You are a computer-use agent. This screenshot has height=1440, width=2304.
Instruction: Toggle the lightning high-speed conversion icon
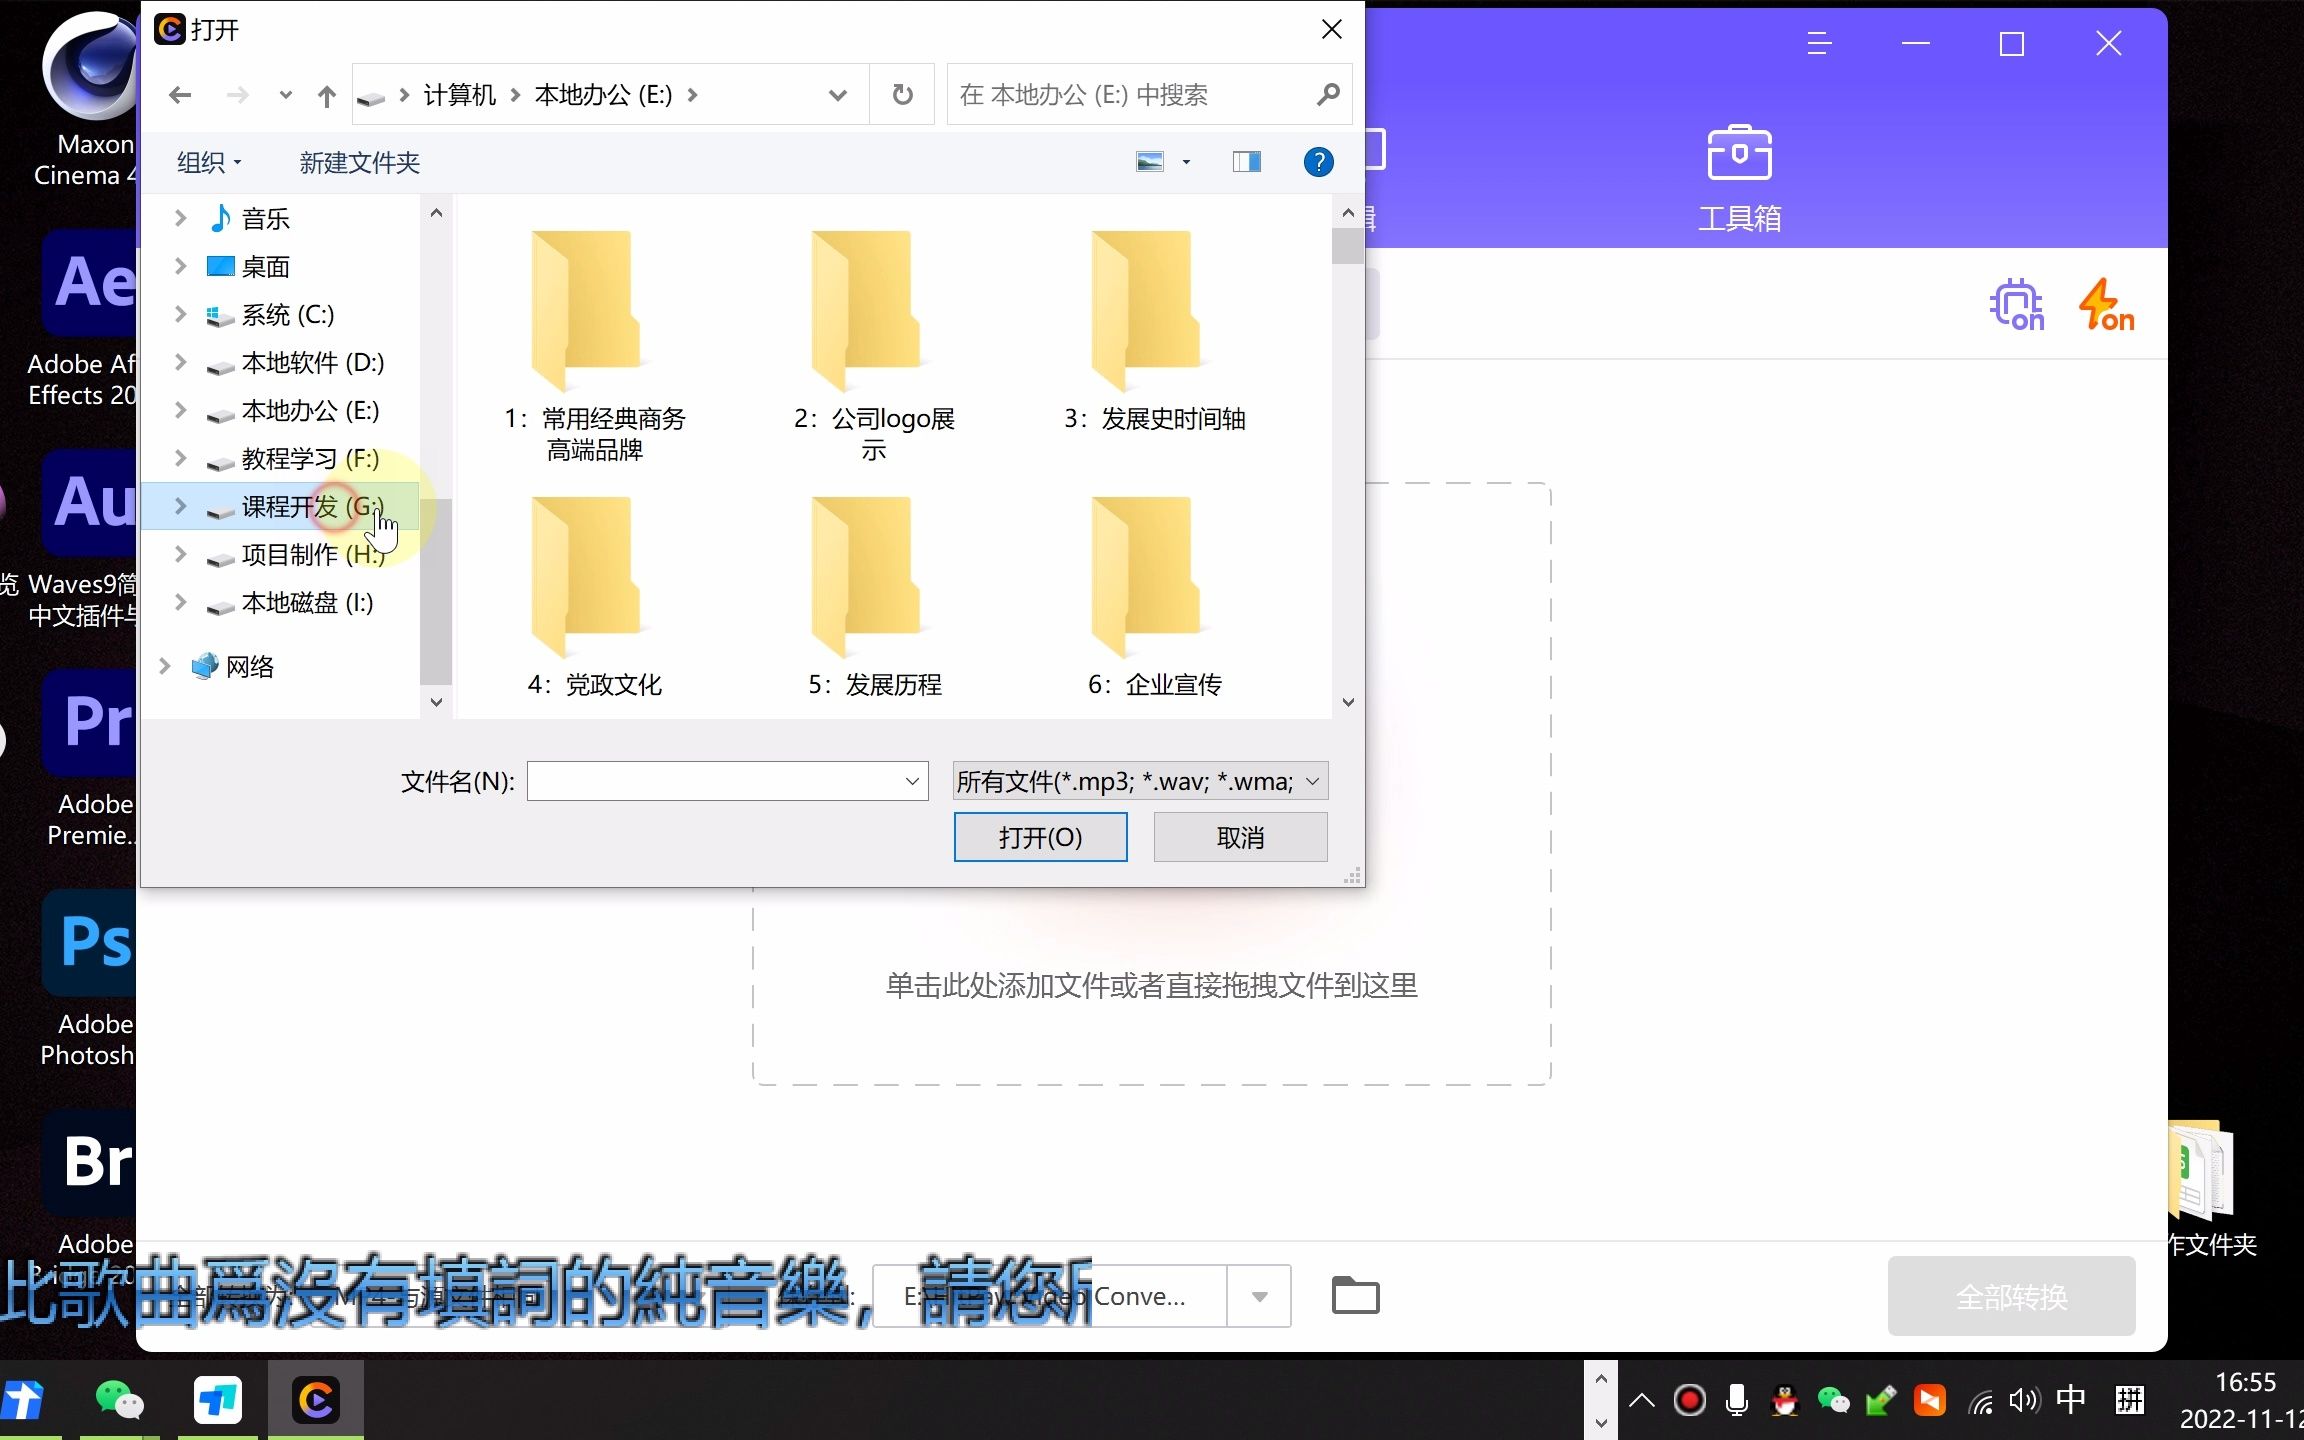click(x=2106, y=305)
